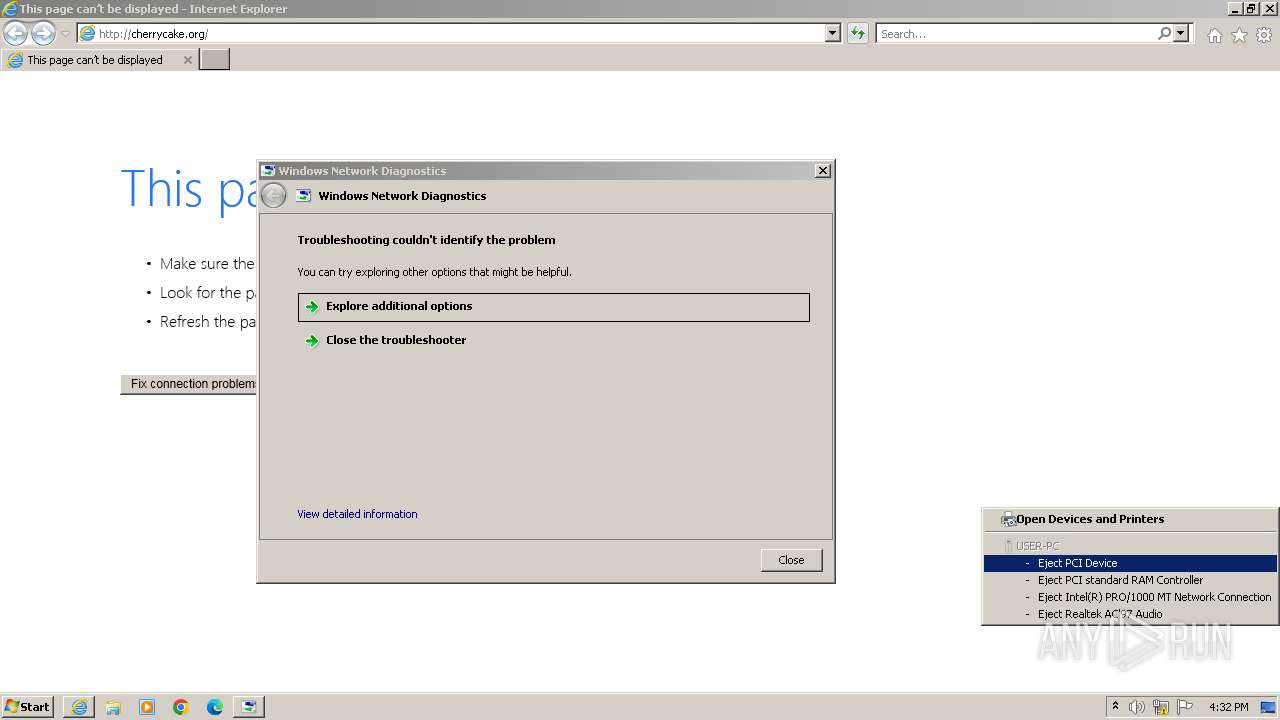Open the View detailed information link

point(357,514)
